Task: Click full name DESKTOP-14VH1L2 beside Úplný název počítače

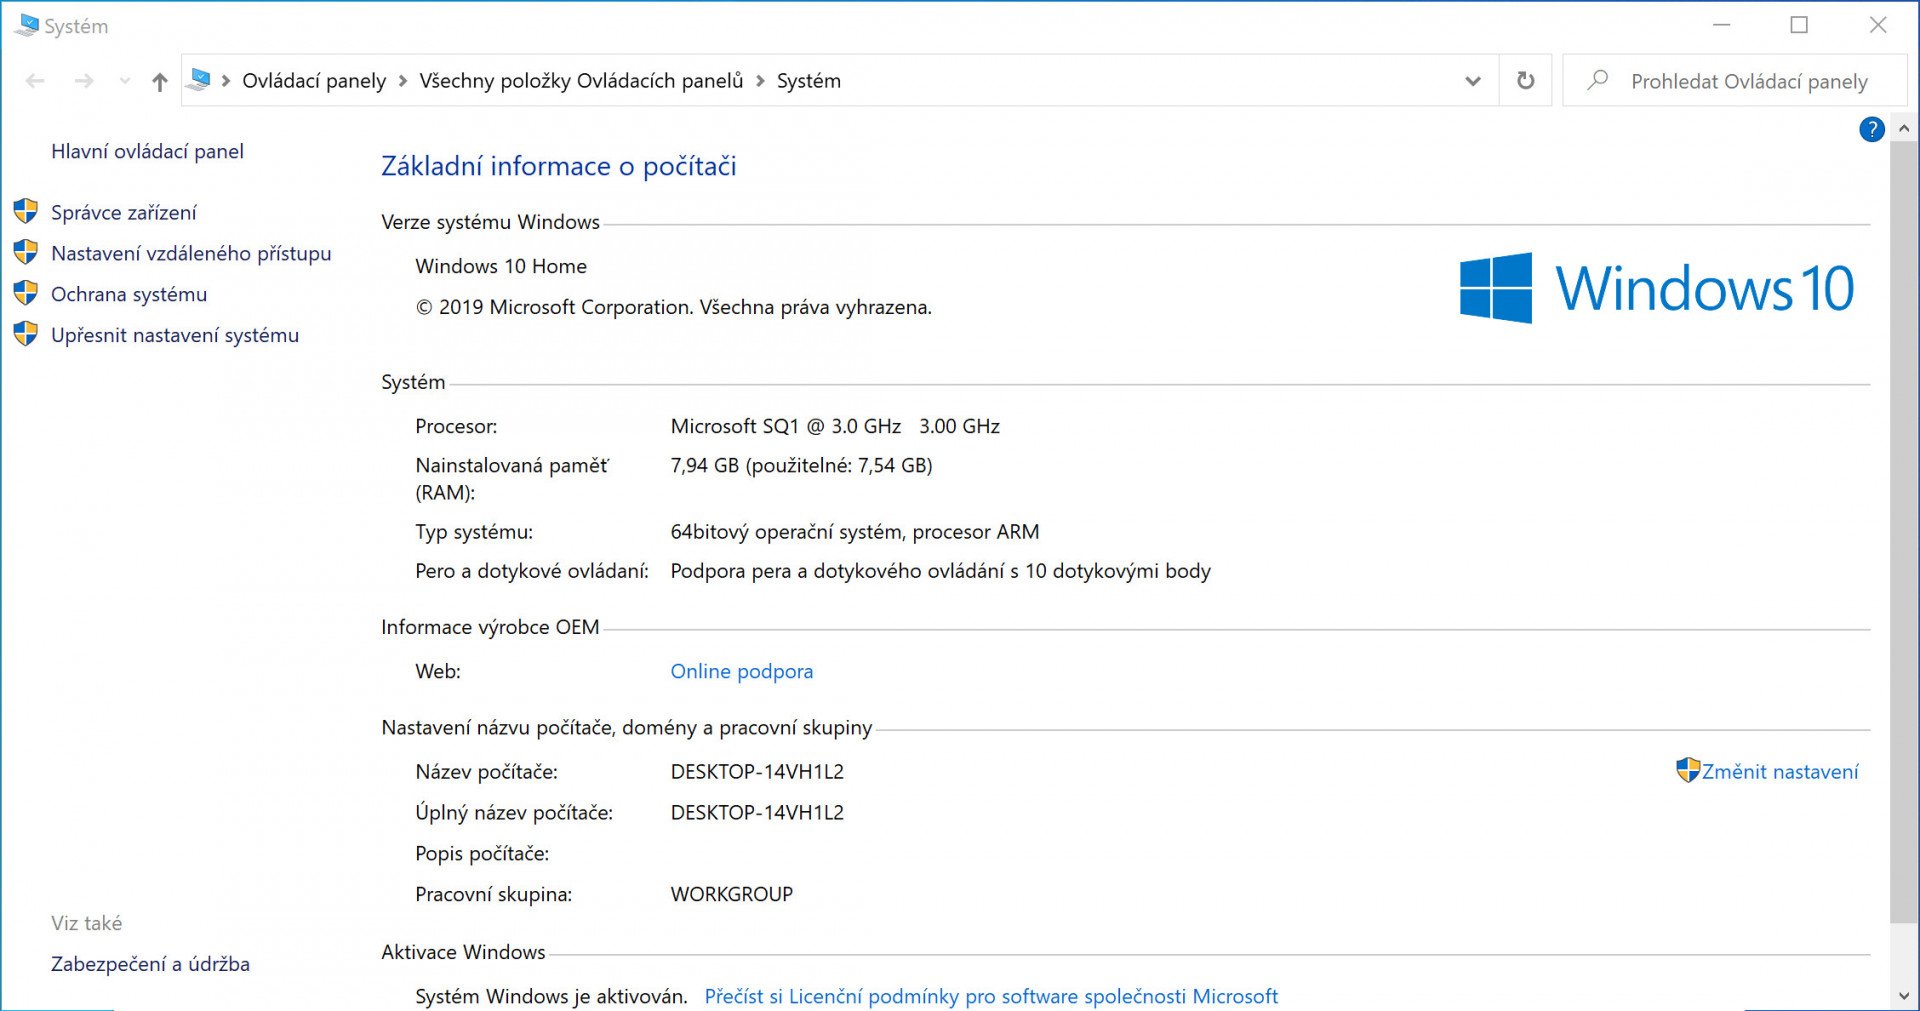Action: [x=757, y=812]
